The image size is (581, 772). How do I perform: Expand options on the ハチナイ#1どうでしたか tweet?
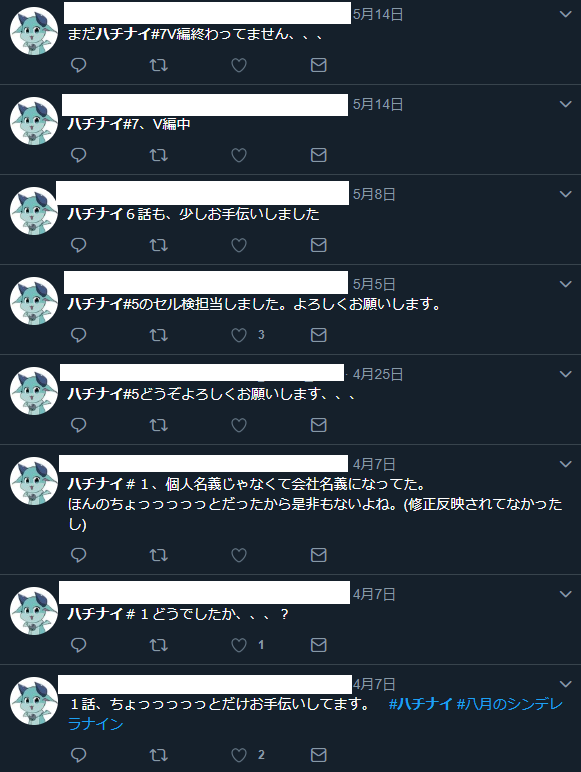(566, 594)
